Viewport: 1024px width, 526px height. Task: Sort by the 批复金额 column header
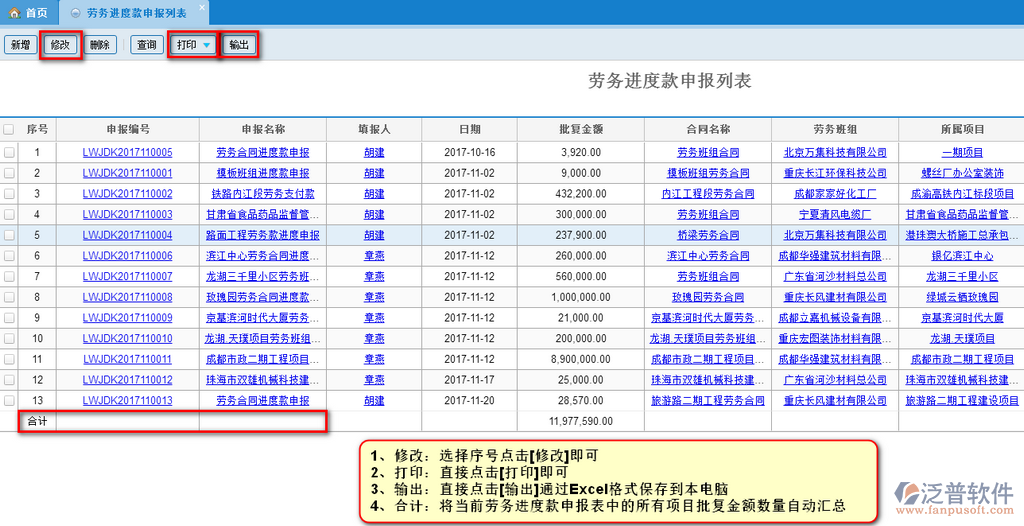click(x=581, y=129)
